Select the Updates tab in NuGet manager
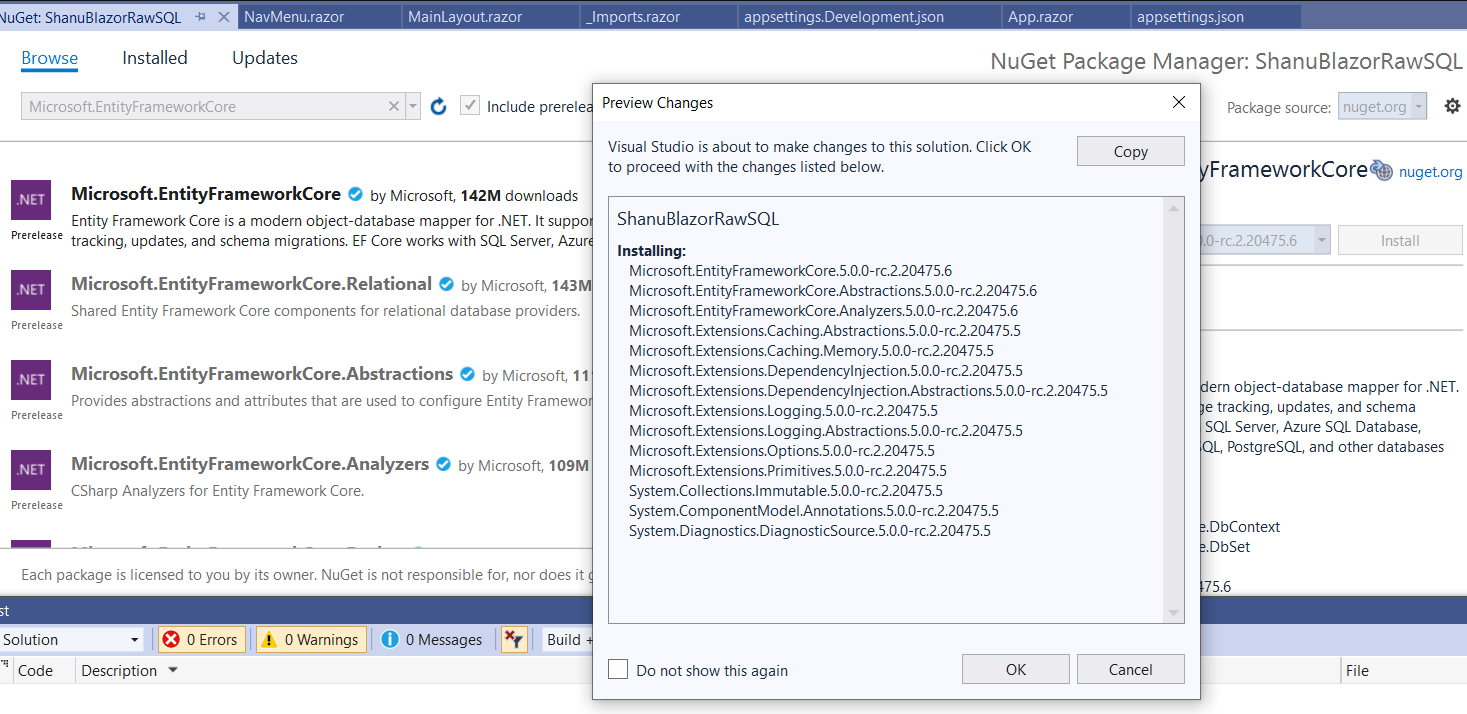This screenshot has width=1467, height=714. click(x=265, y=58)
